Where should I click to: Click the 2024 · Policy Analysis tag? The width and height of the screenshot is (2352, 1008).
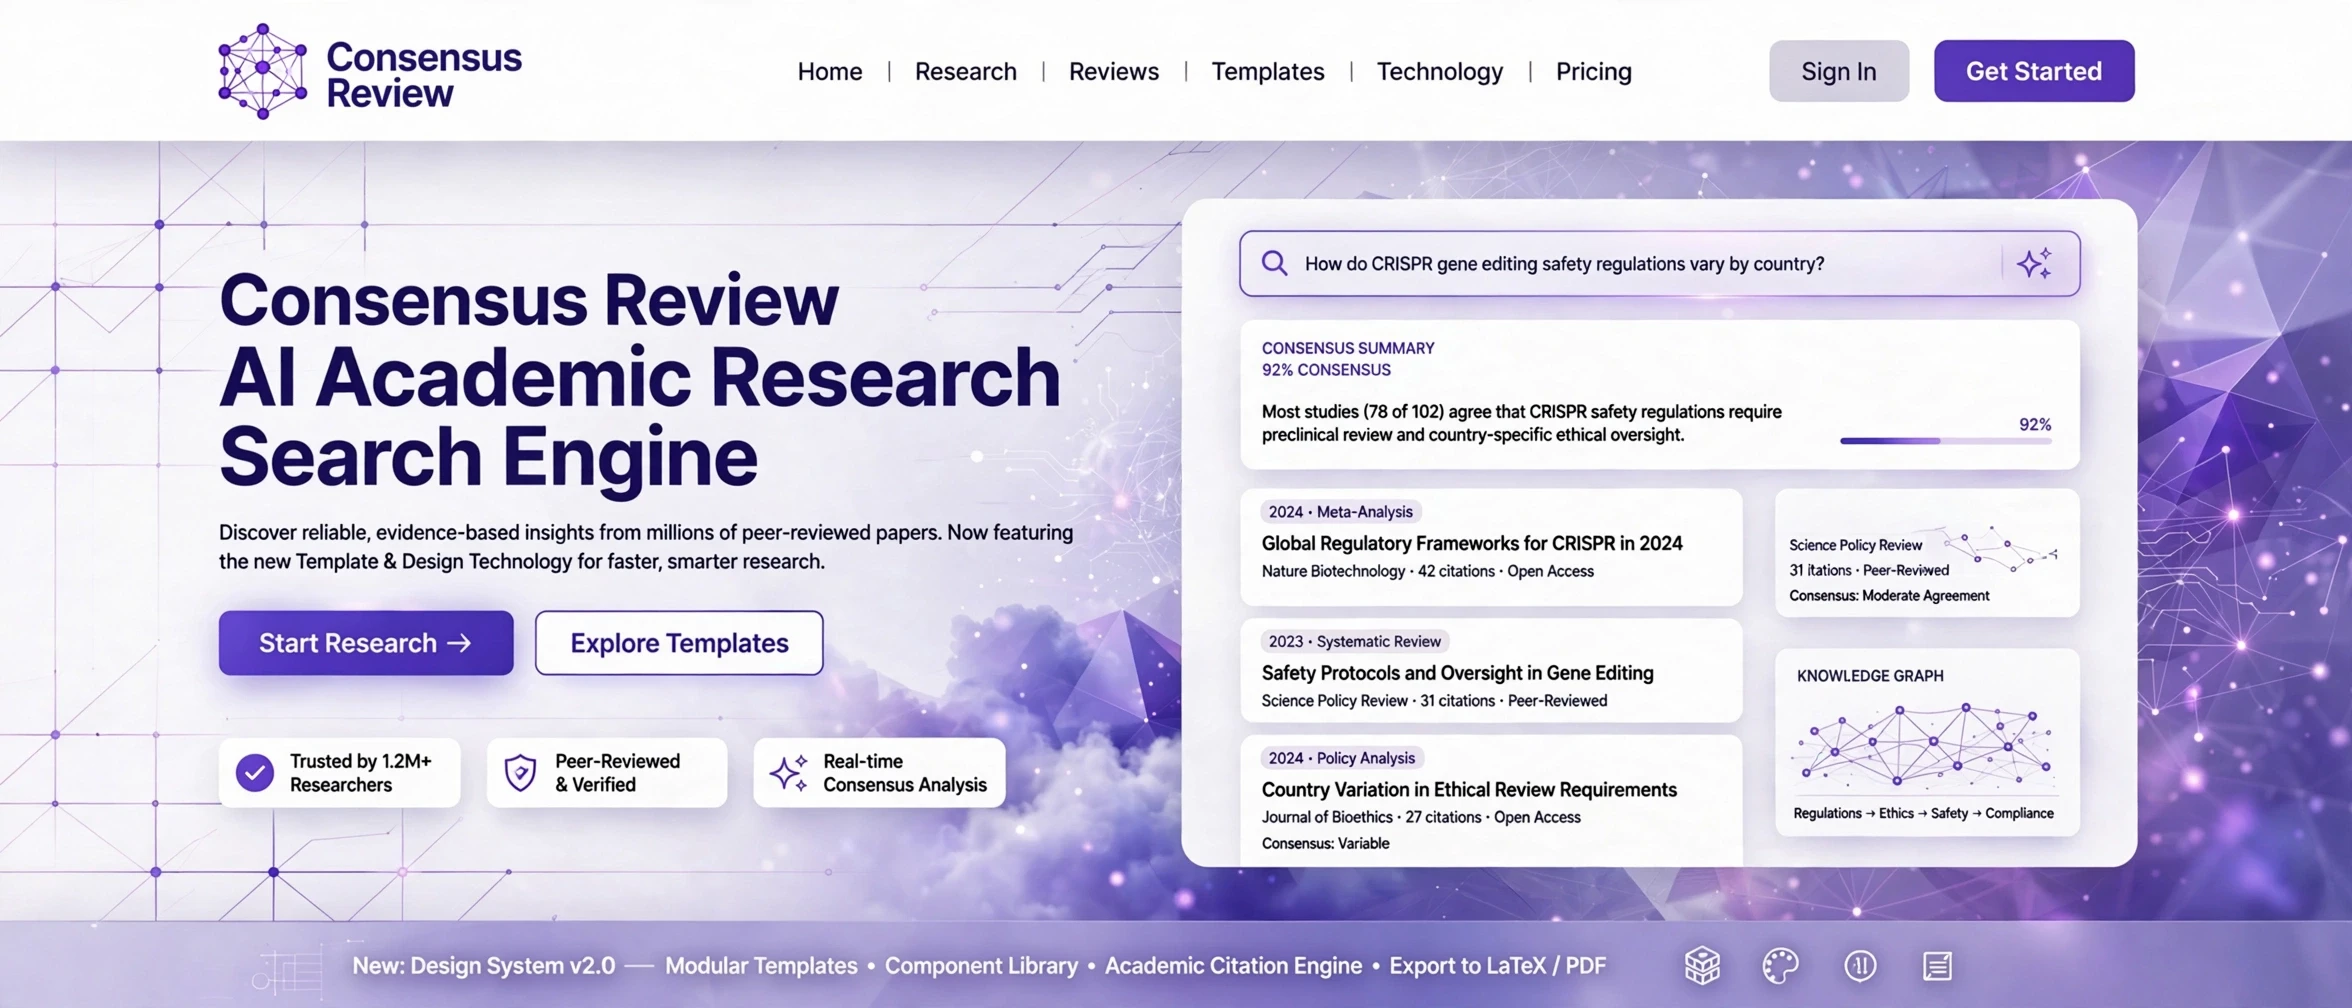point(1341,758)
